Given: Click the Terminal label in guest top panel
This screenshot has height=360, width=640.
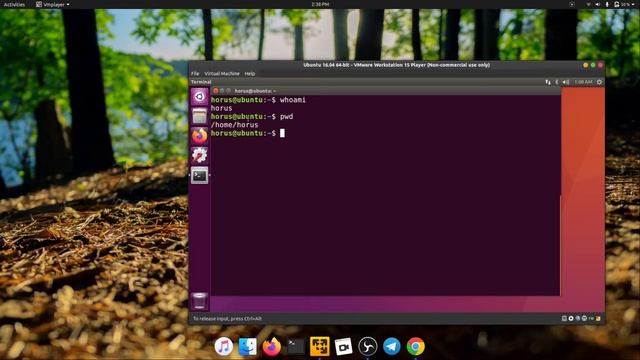Looking at the screenshot, I should pos(201,82).
